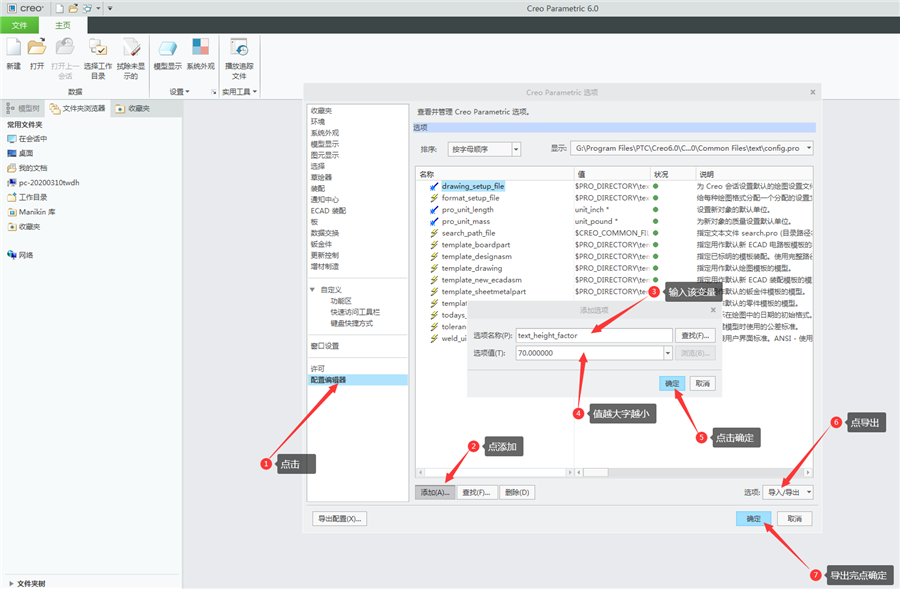This screenshot has height=589, width=900.
Task: Open the 模型显示 icon in ribbon
Action: [168, 47]
